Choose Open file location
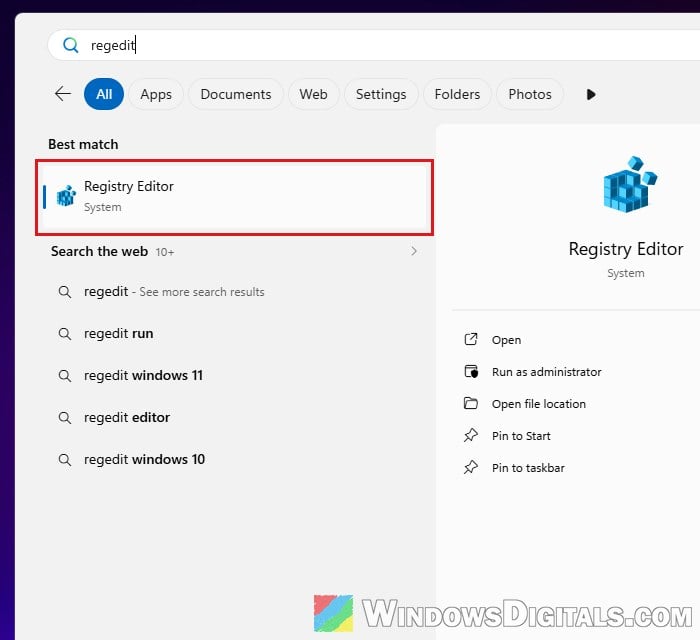The width and height of the screenshot is (700, 640). 539,404
